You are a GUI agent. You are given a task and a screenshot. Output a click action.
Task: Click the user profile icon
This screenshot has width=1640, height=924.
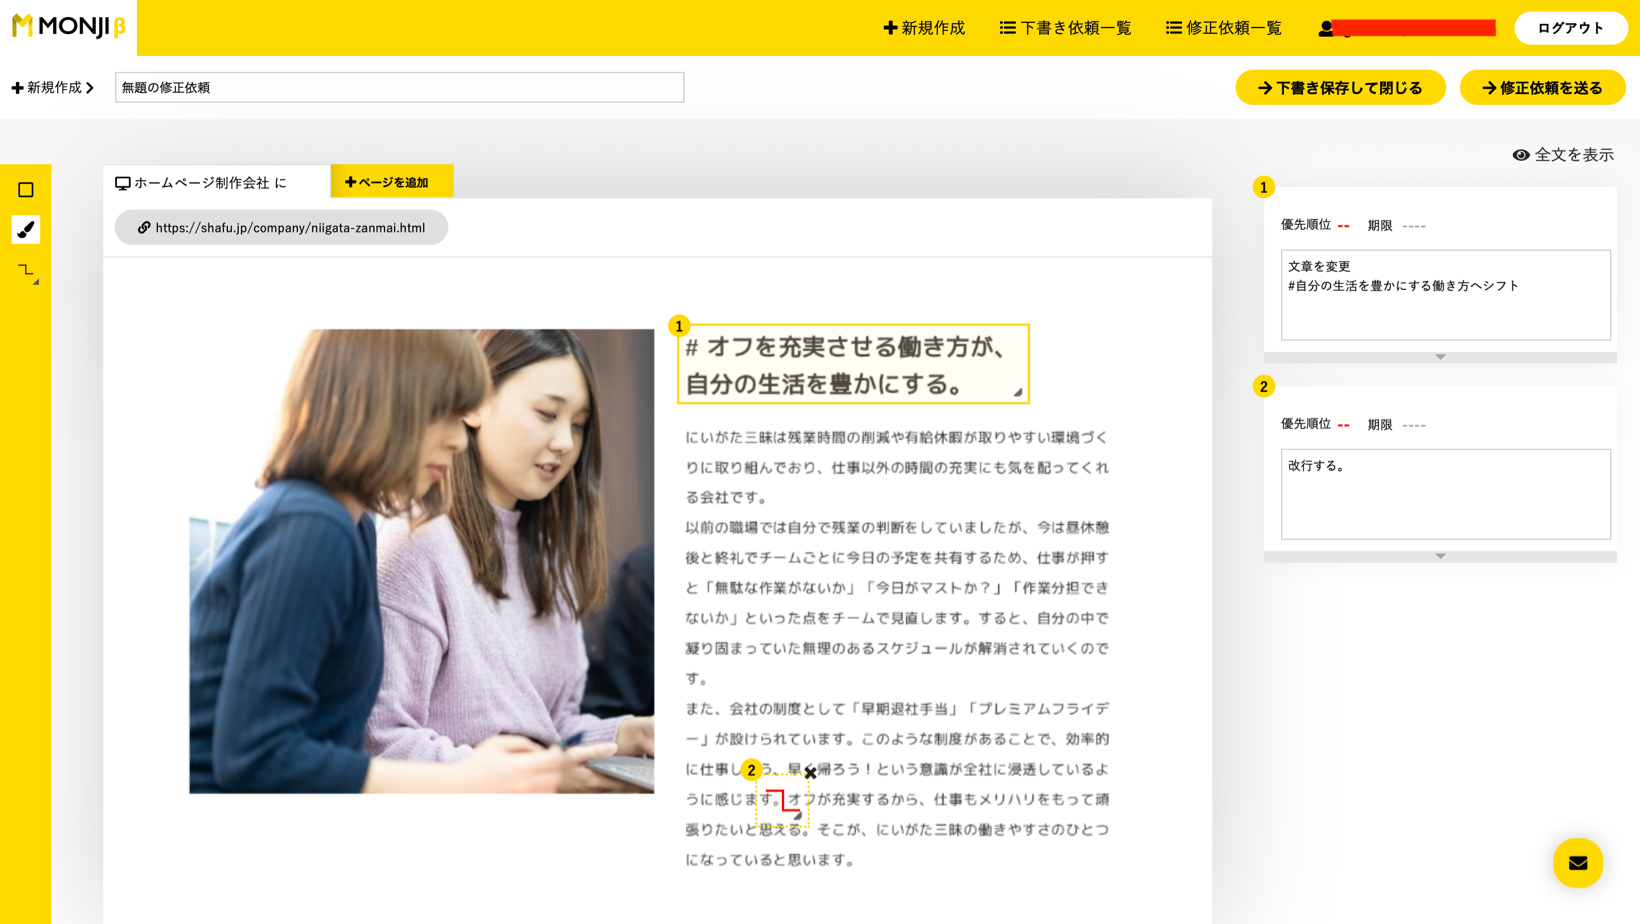point(1326,28)
